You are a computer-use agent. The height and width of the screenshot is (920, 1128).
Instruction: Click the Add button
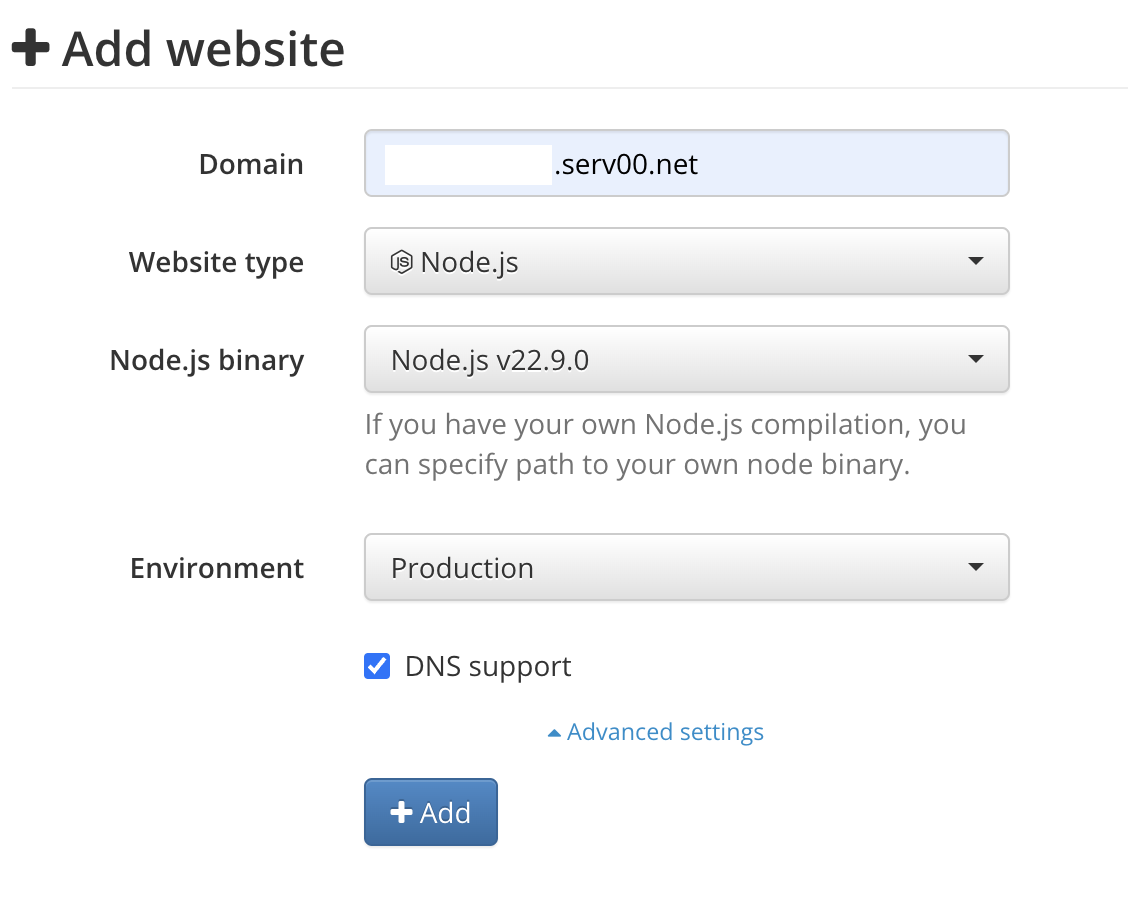point(430,812)
